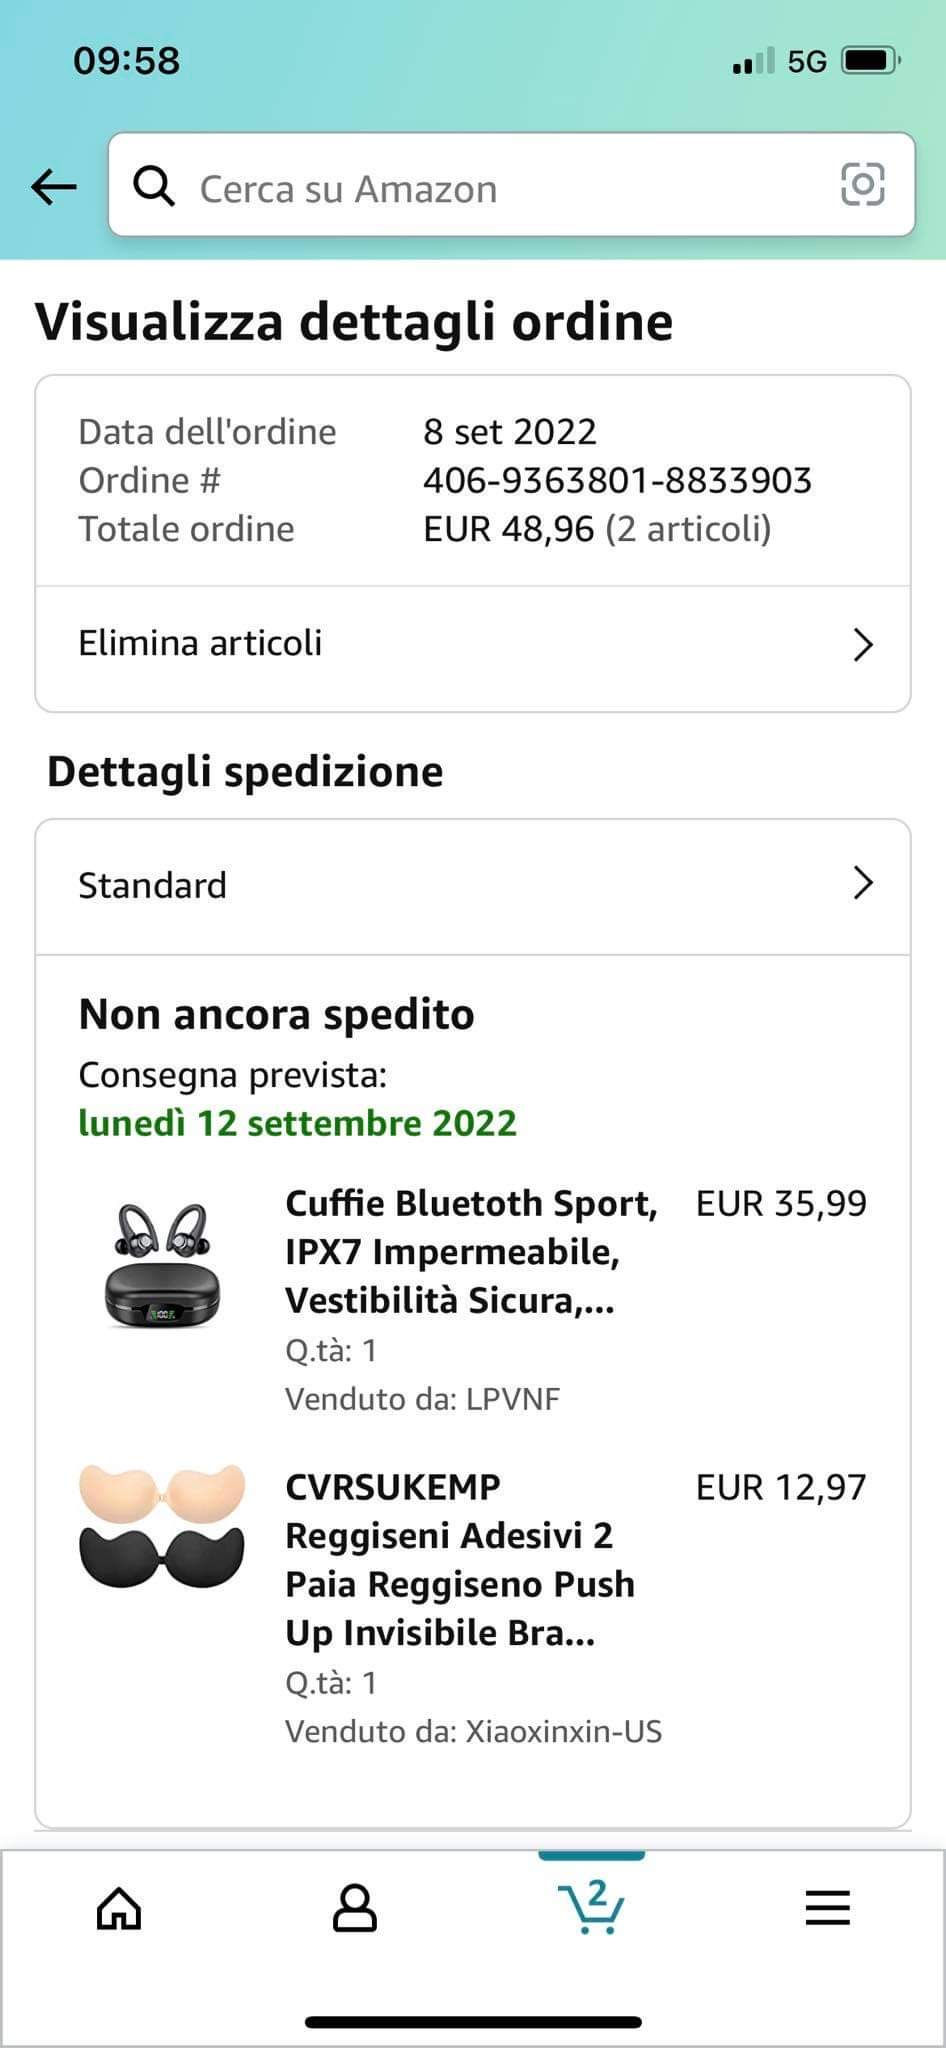Tap the back arrow icon

point(54,186)
